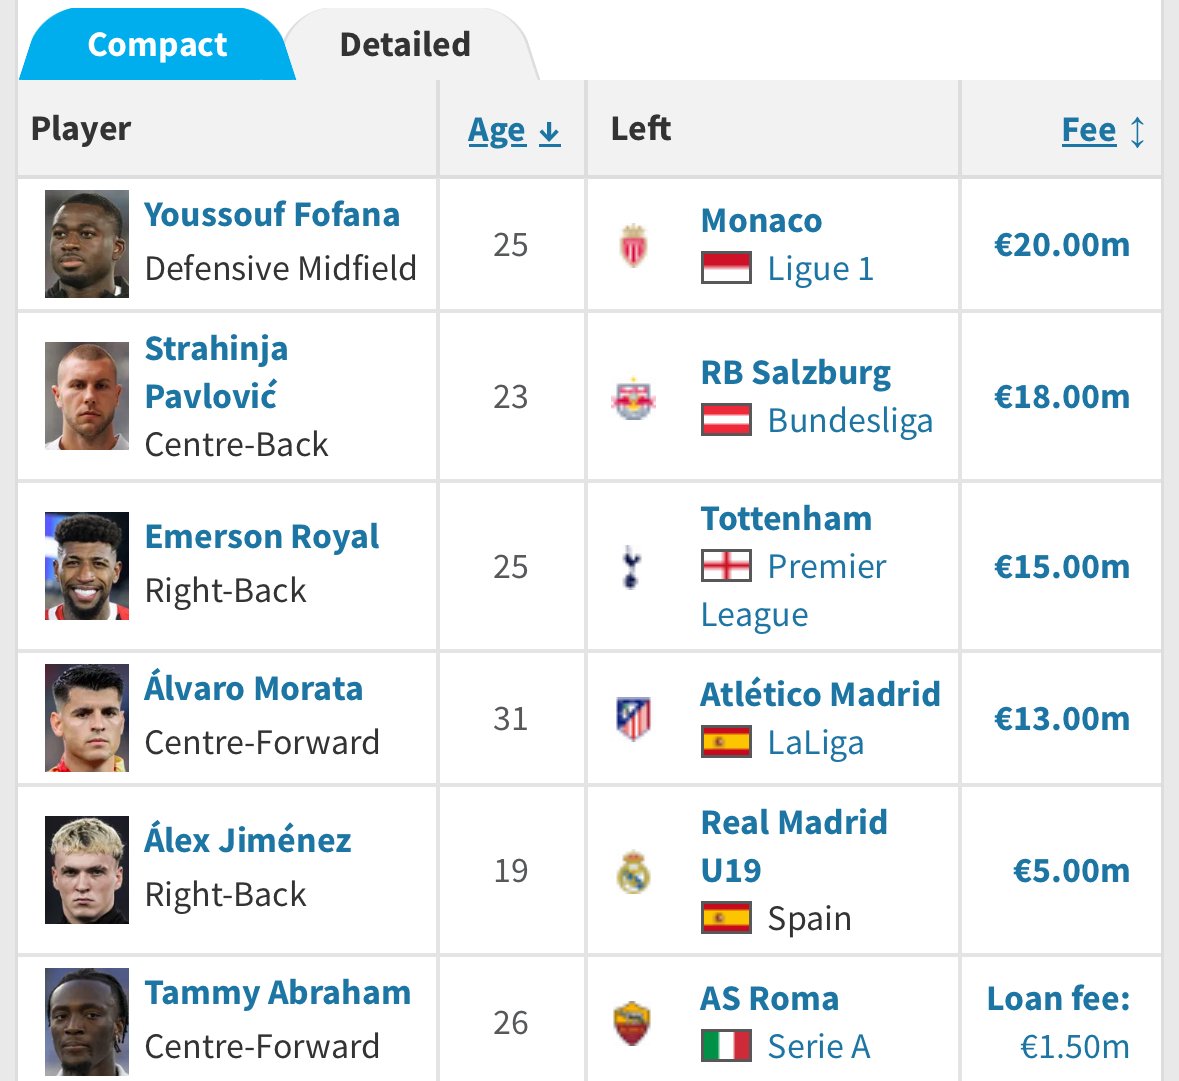The width and height of the screenshot is (1179, 1081).
Task: Open Youssouf Fofana's player profile
Action: pos(271,215)
